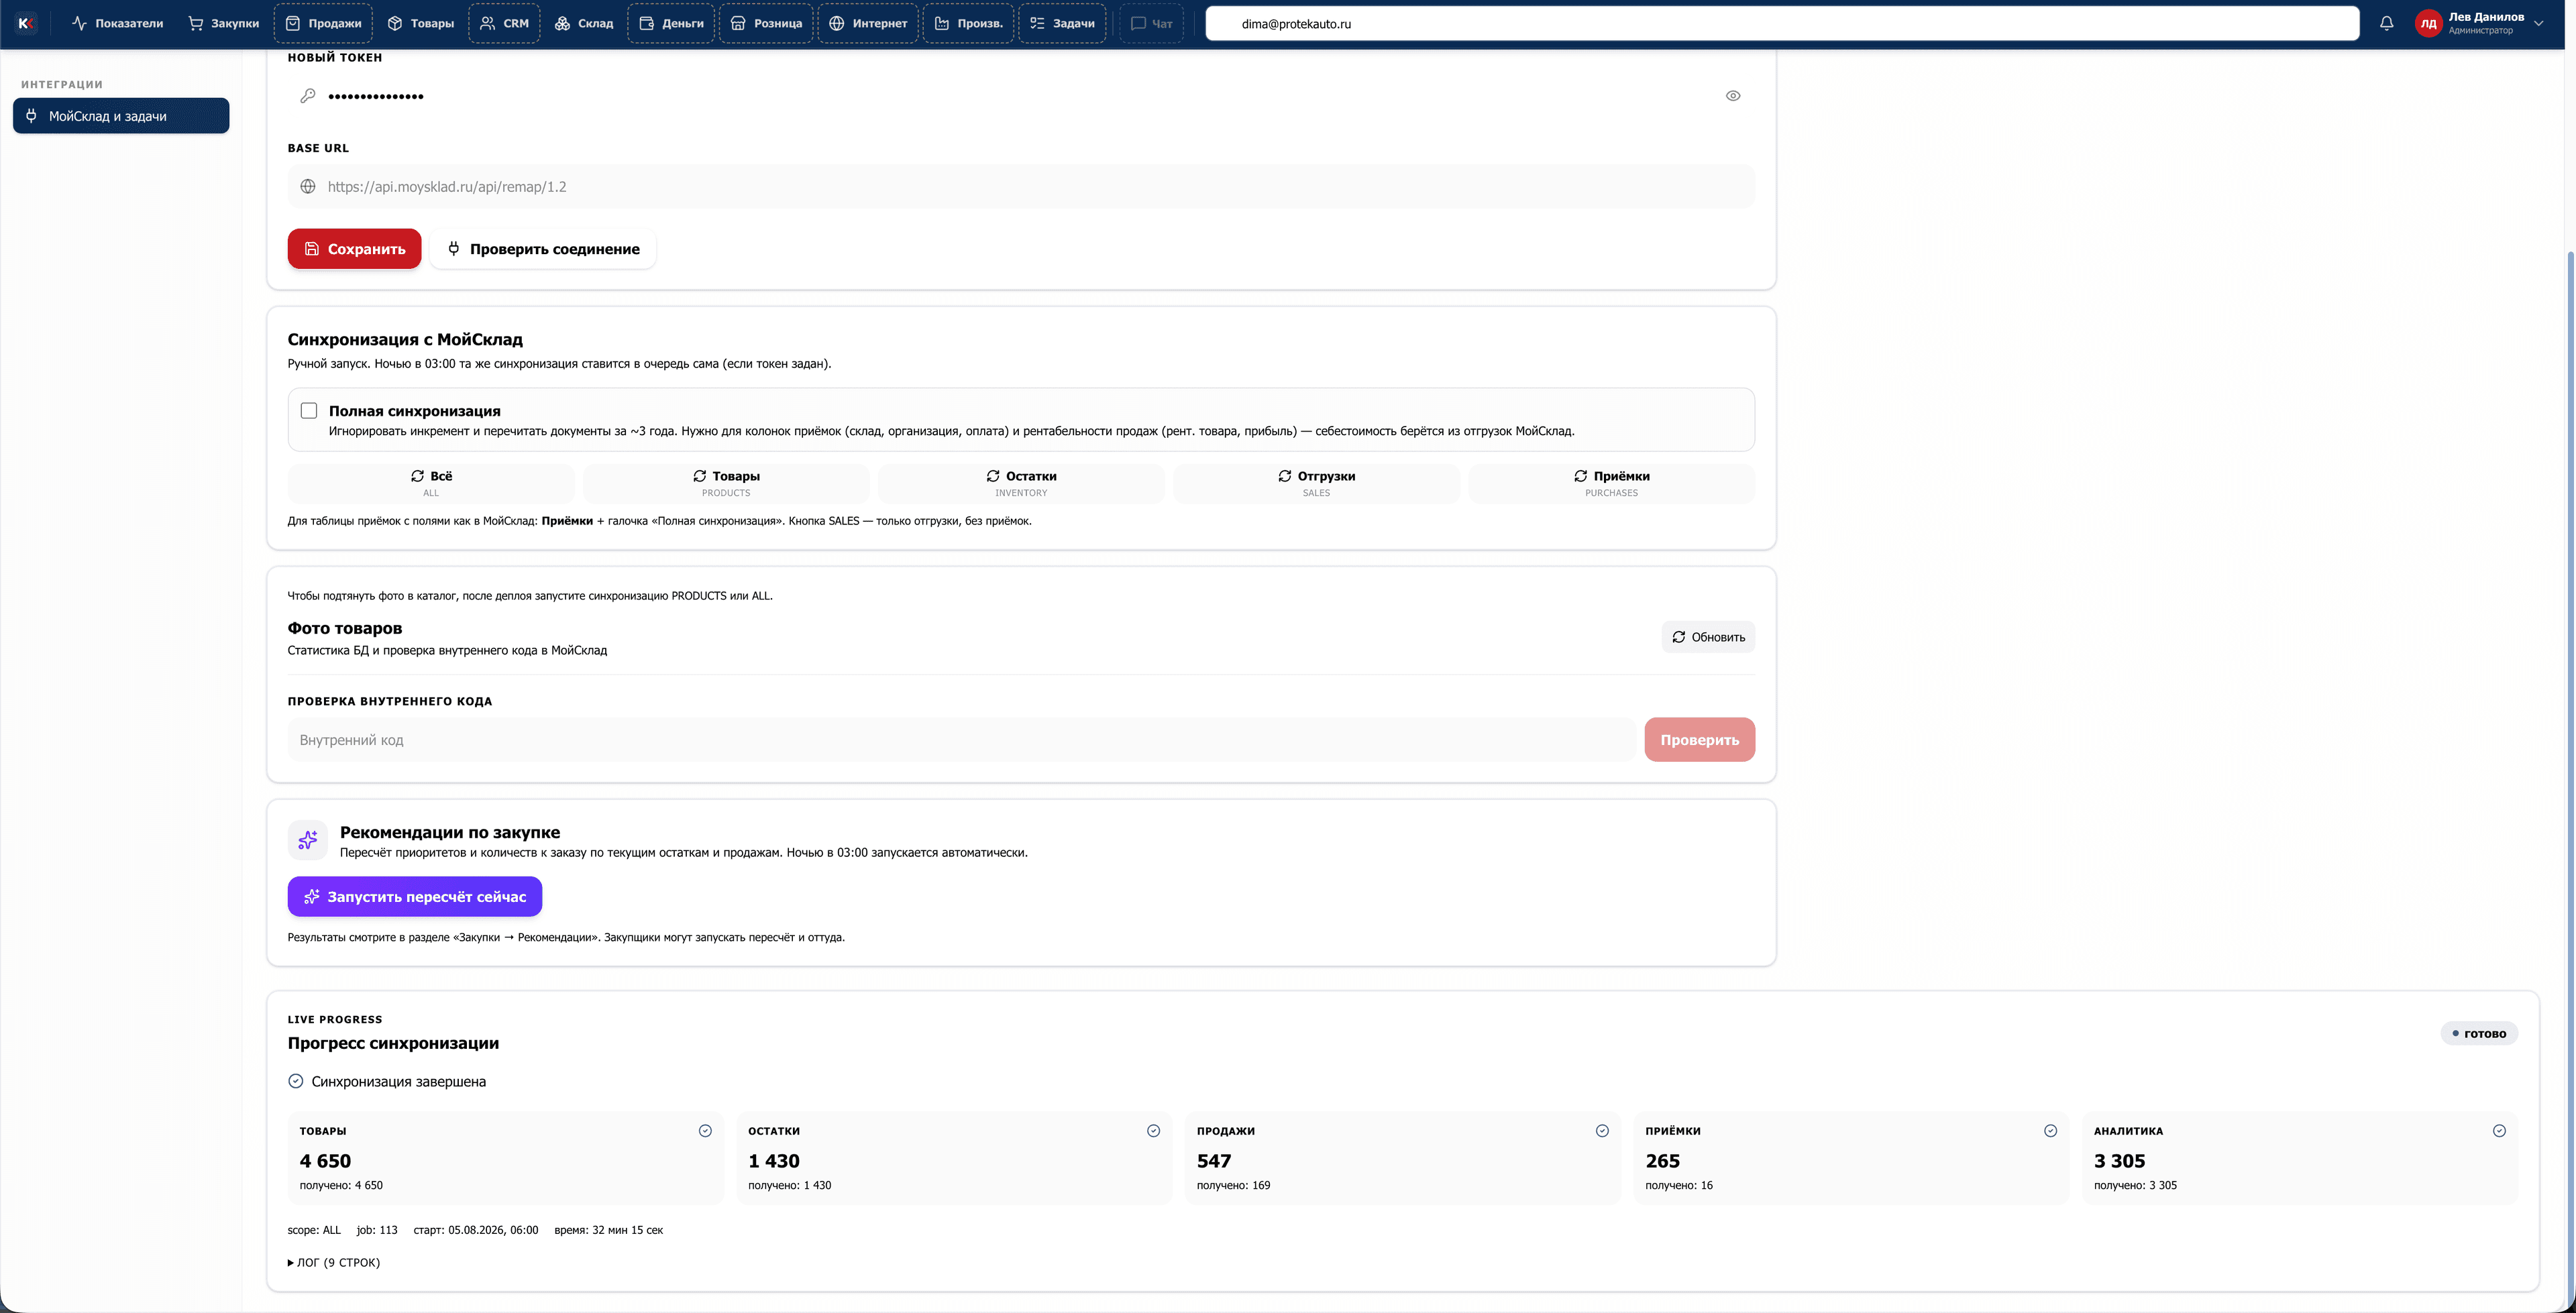Screen dimensions: 2576x1313
Task: Click the K logo in top-left corner
Action: tap(27, 23)
